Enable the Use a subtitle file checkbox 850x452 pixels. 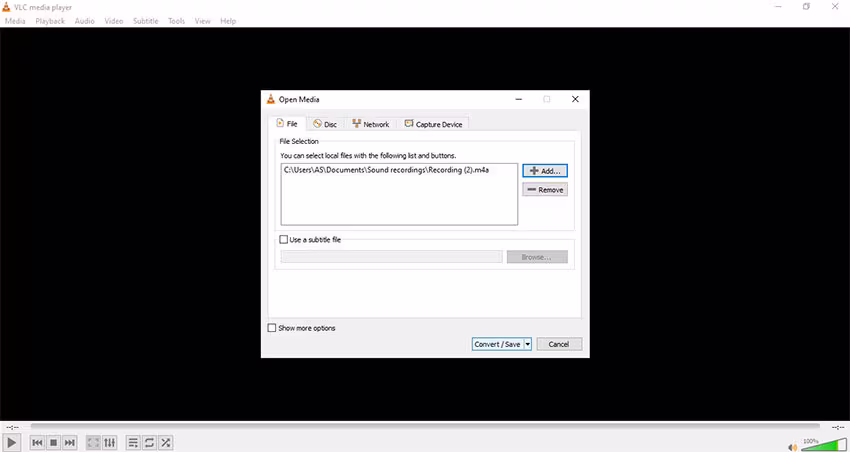[x=284, y=239]
